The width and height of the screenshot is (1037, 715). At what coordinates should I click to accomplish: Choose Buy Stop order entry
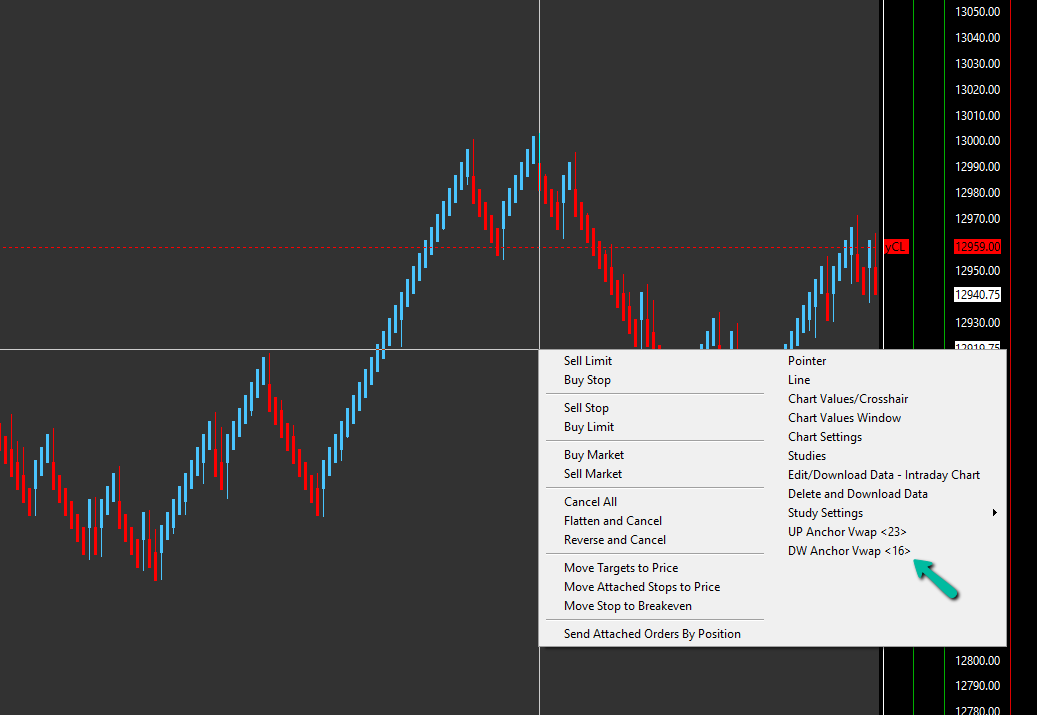click(x=587, y=380)
